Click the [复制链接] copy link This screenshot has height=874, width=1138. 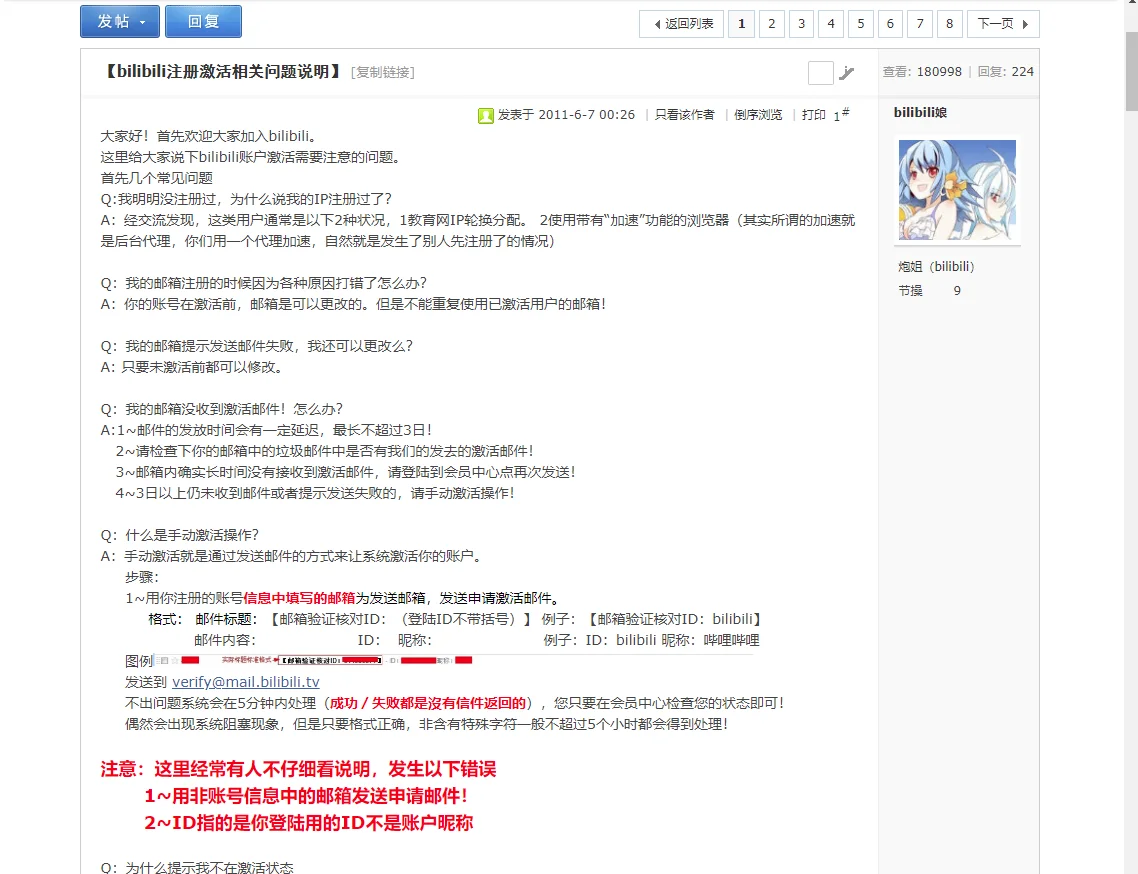click(x=382, y=73)
